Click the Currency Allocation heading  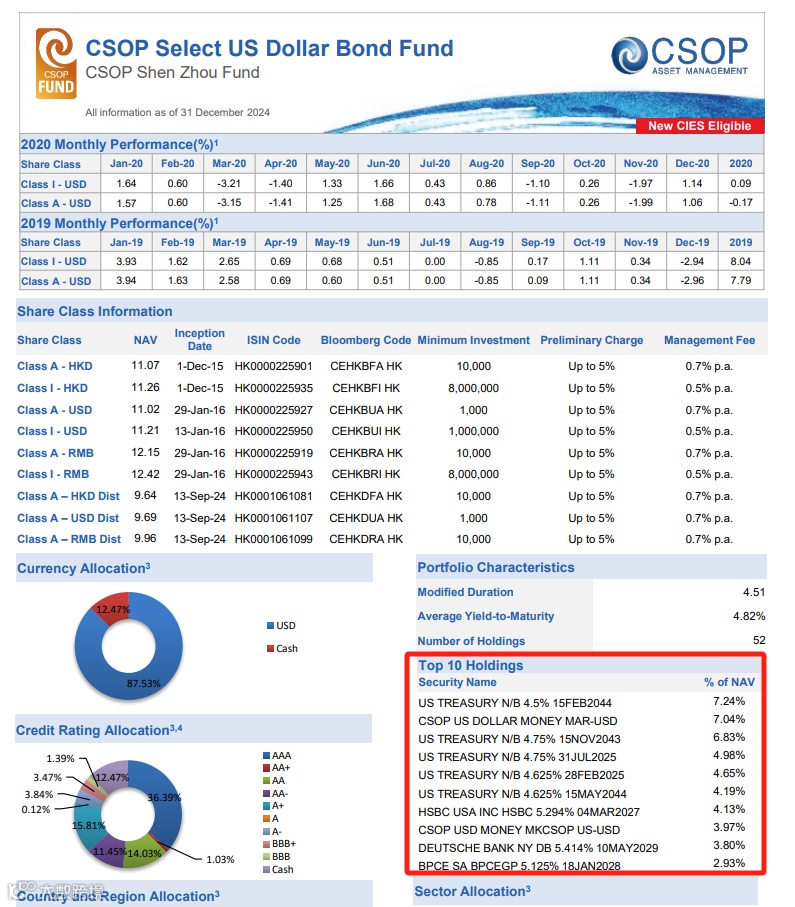click(84, 568)
